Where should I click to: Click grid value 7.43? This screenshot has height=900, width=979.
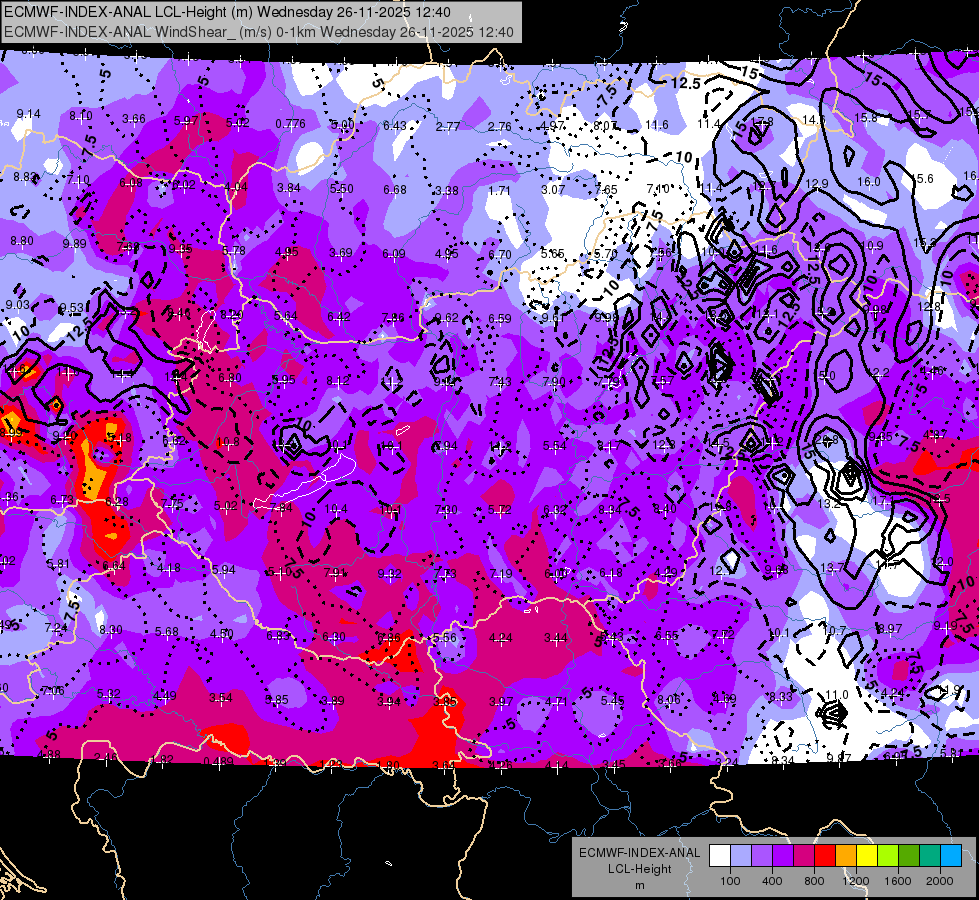coord(500,382)
